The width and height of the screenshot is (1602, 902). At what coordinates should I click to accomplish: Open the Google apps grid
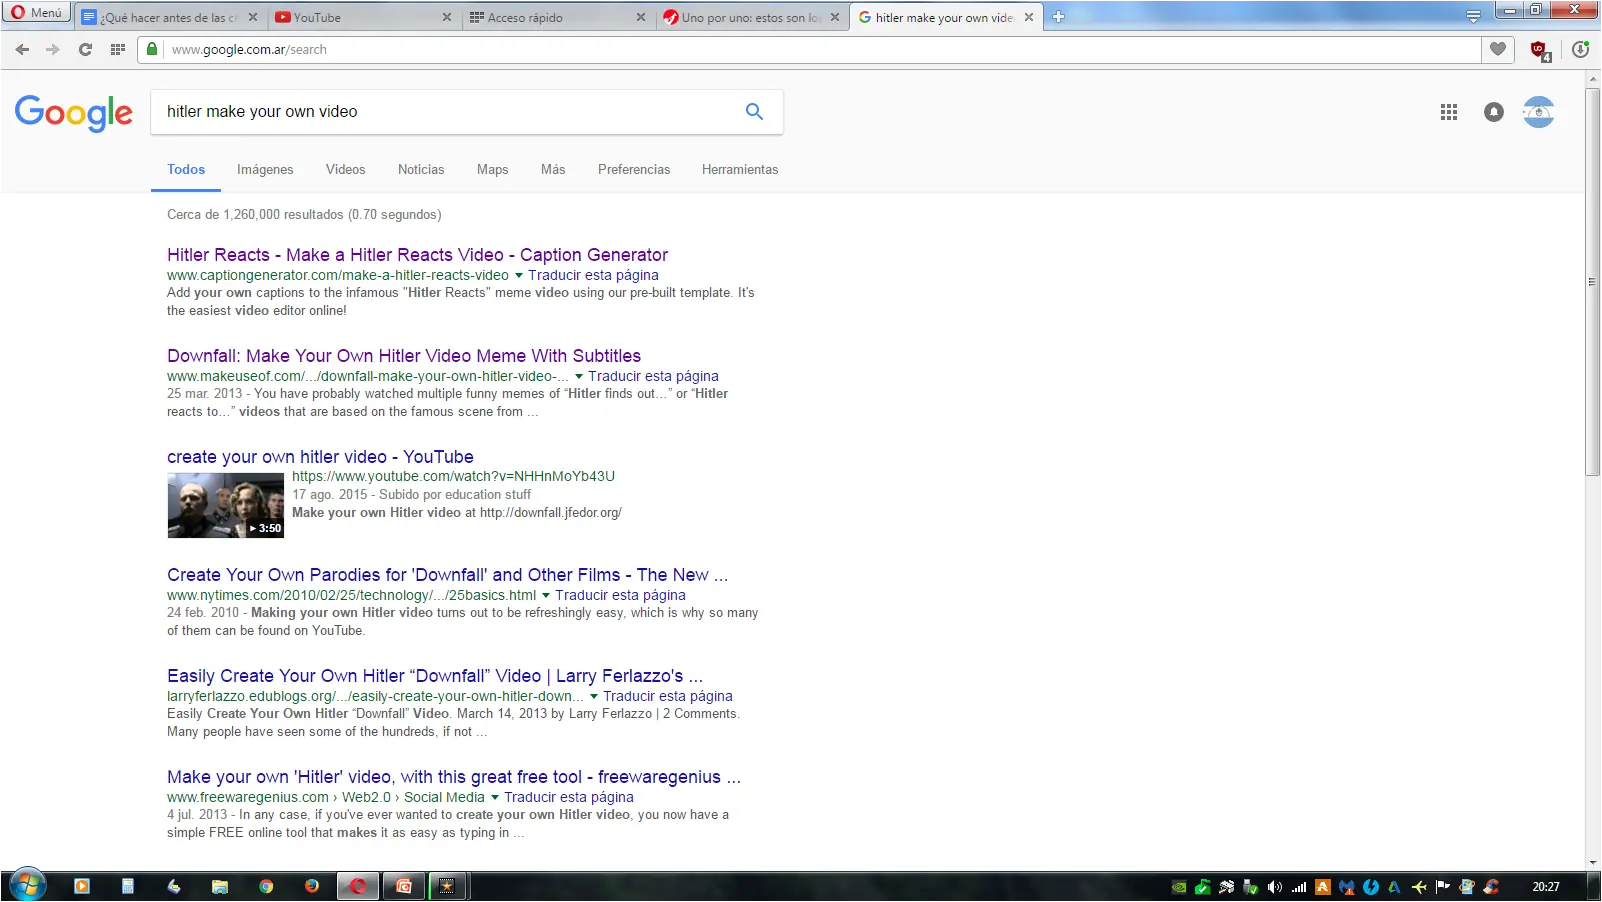pyautogui.click(x=1448, y=112)
